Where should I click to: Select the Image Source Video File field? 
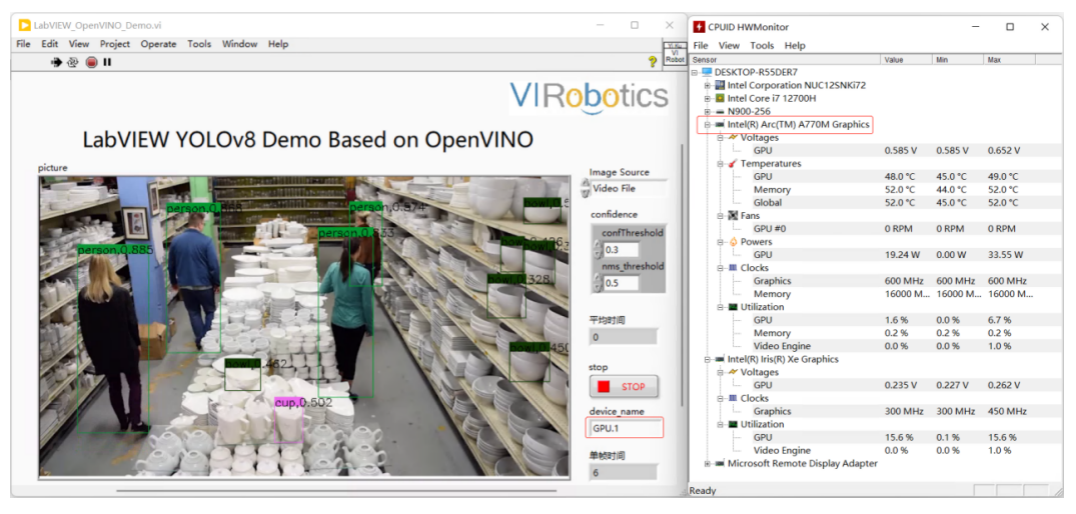point(629,188)
